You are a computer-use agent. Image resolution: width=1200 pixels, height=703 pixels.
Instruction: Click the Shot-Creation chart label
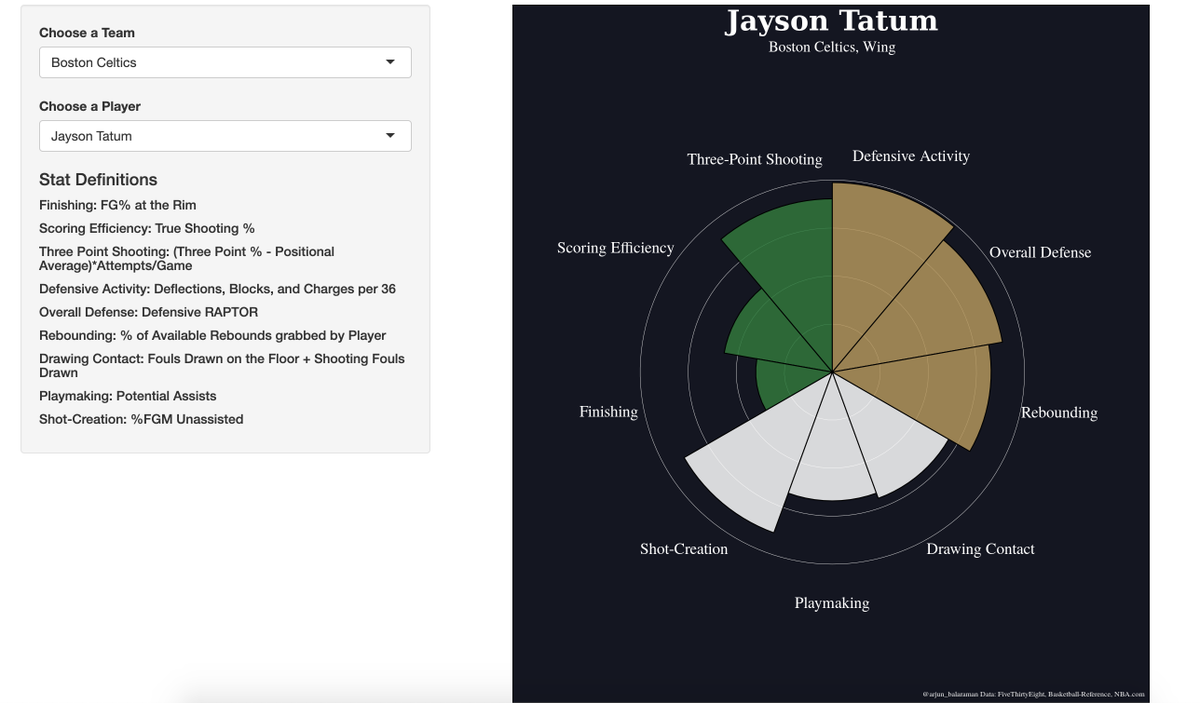[x=684, y=549]
